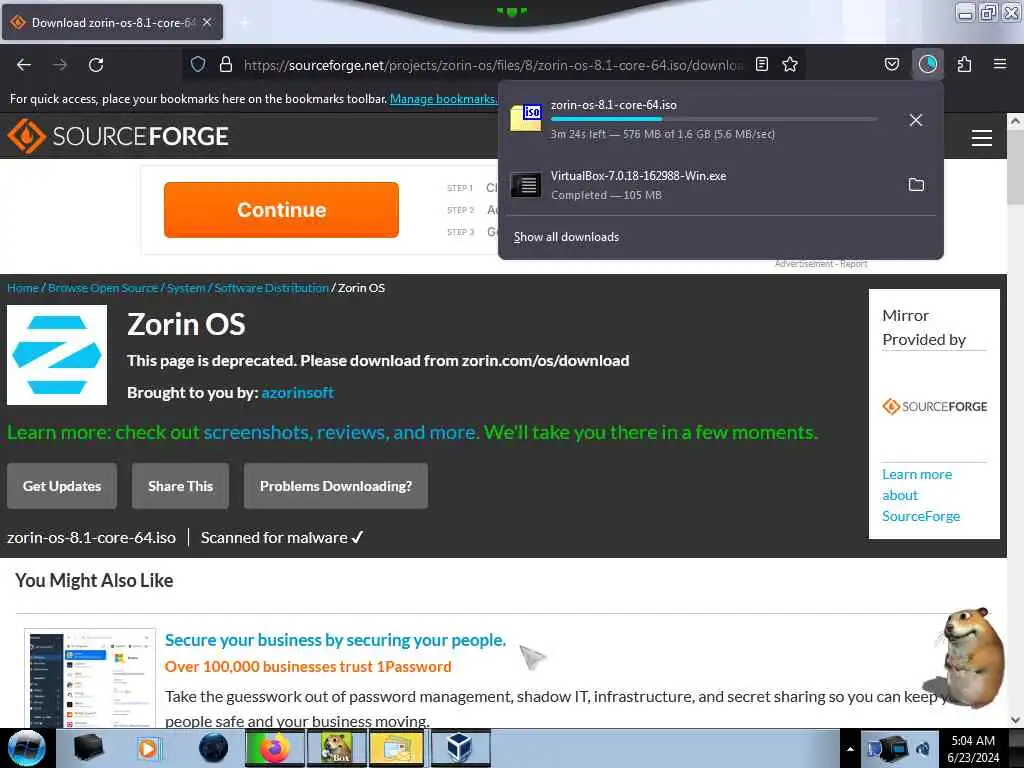
Task: Toggle the downloads progress toolbar icon
Action: pyautogui.click(x=928, y=64)
